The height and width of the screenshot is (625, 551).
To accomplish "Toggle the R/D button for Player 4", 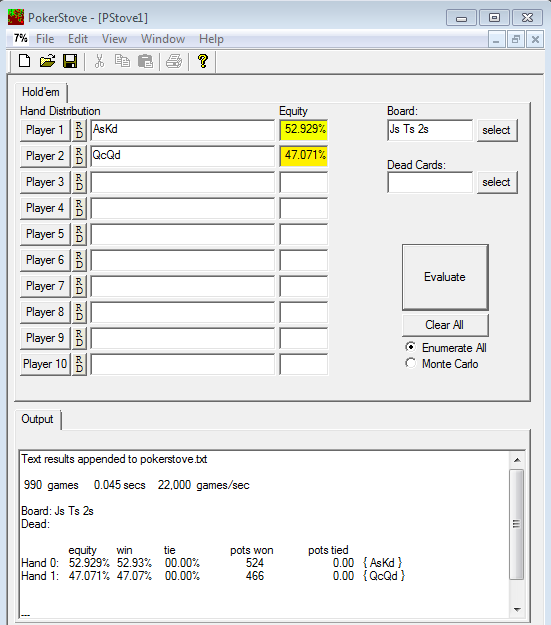I will [x=79, y=208].
